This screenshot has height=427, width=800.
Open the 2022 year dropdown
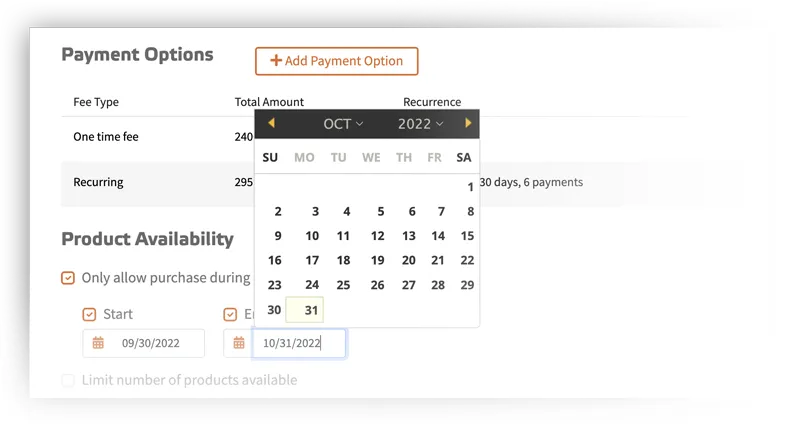pos(420,124)
